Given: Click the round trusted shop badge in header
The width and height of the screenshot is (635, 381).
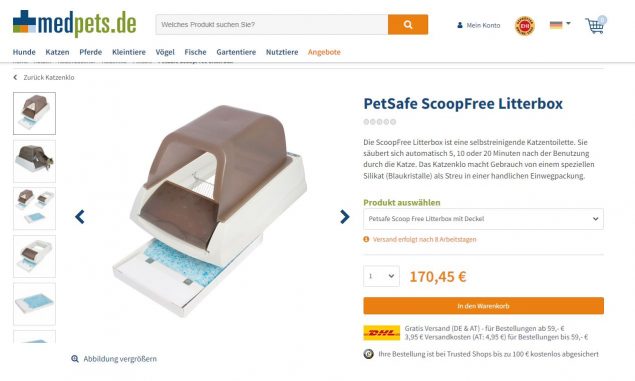Looking at the screenshot, I should (x=524, y=26).
